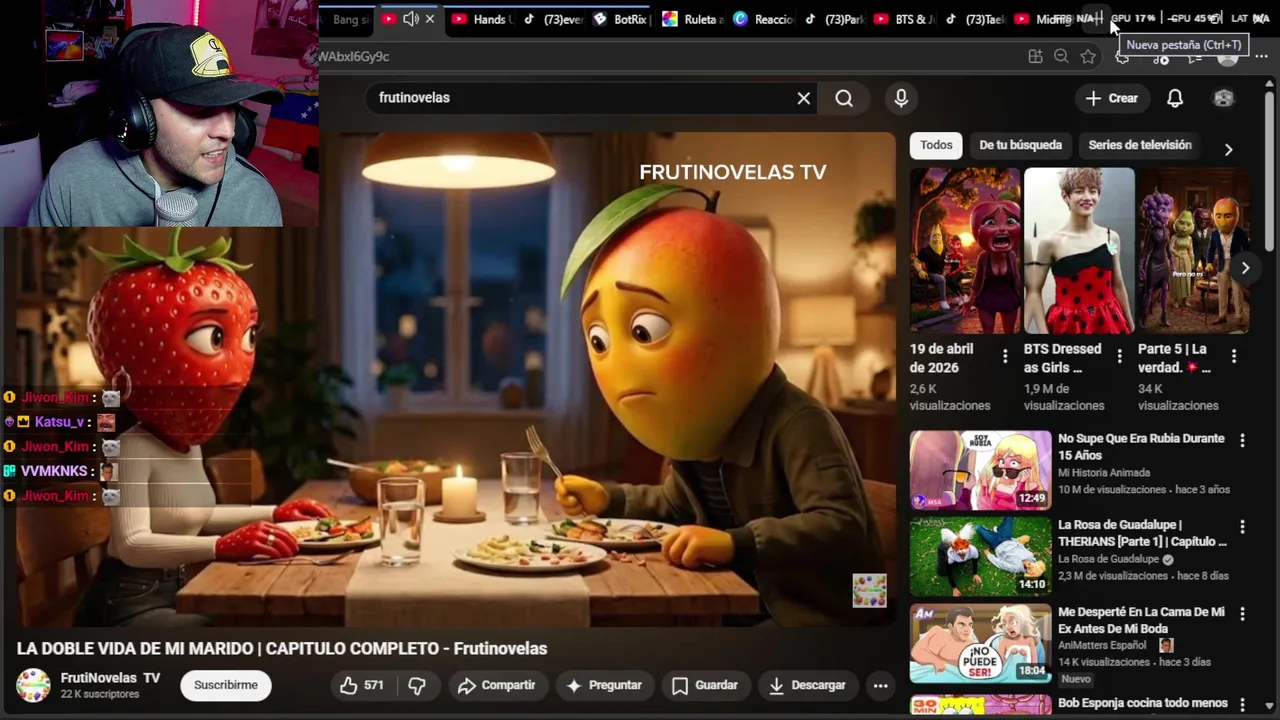
Task: Like the video with 571 likes
Action: point(361,685)
